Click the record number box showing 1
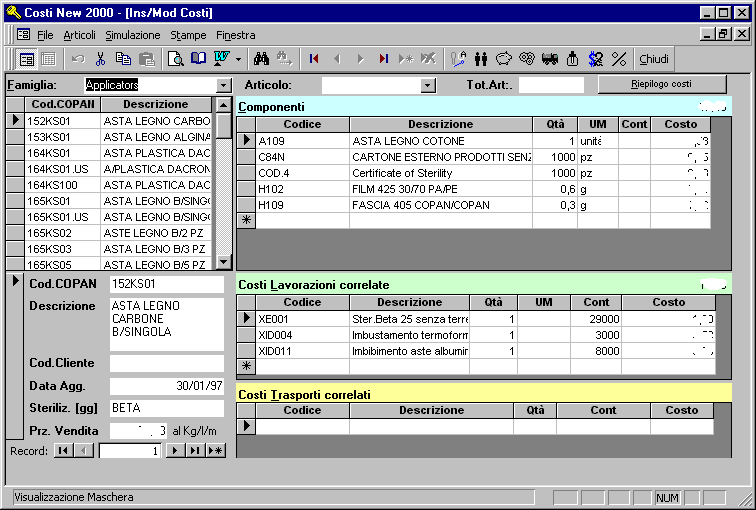 (129, 451)
